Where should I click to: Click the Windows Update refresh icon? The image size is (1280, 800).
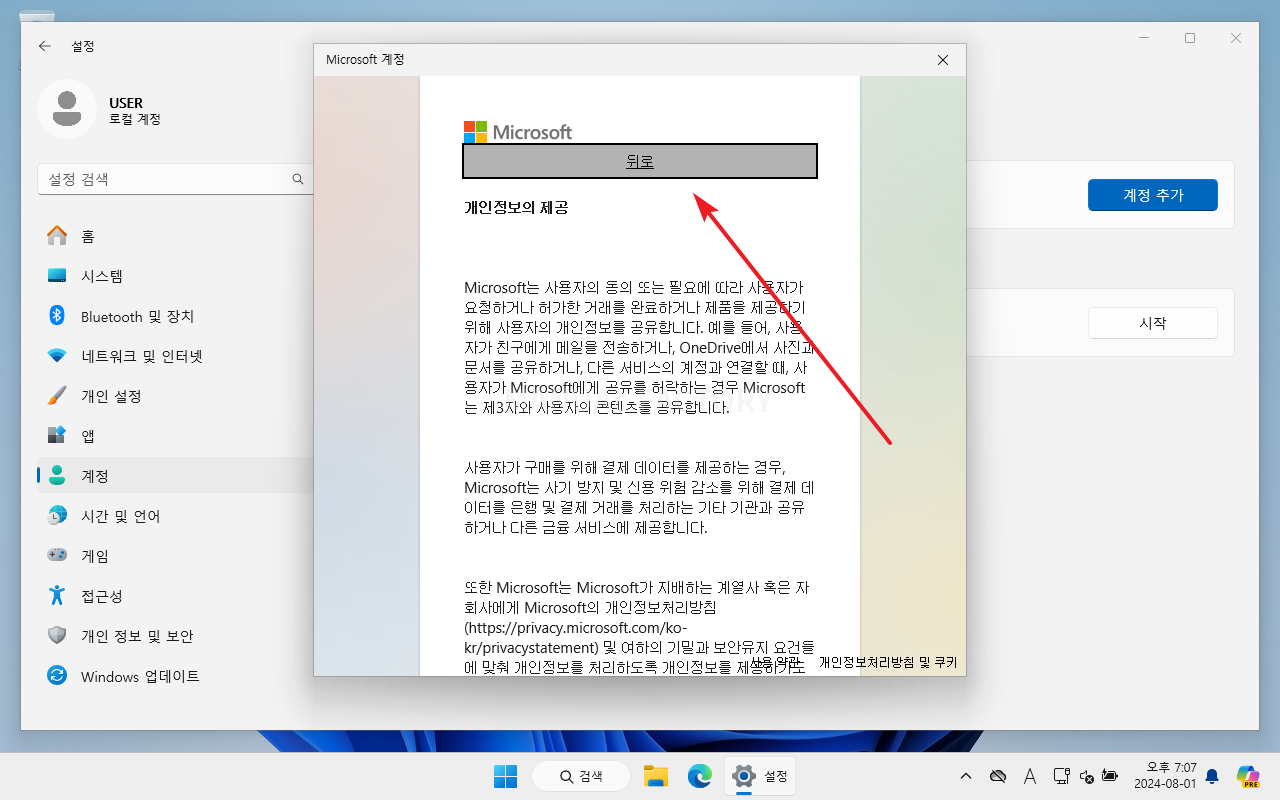57,676
